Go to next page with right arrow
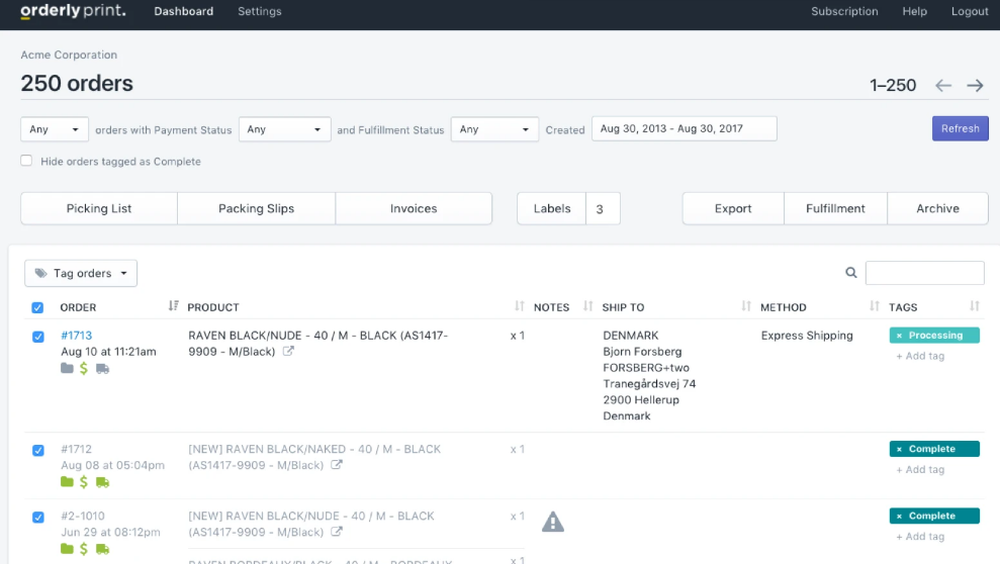The height and width of the screenshot is (564, 1000). [x=975, y=85]
